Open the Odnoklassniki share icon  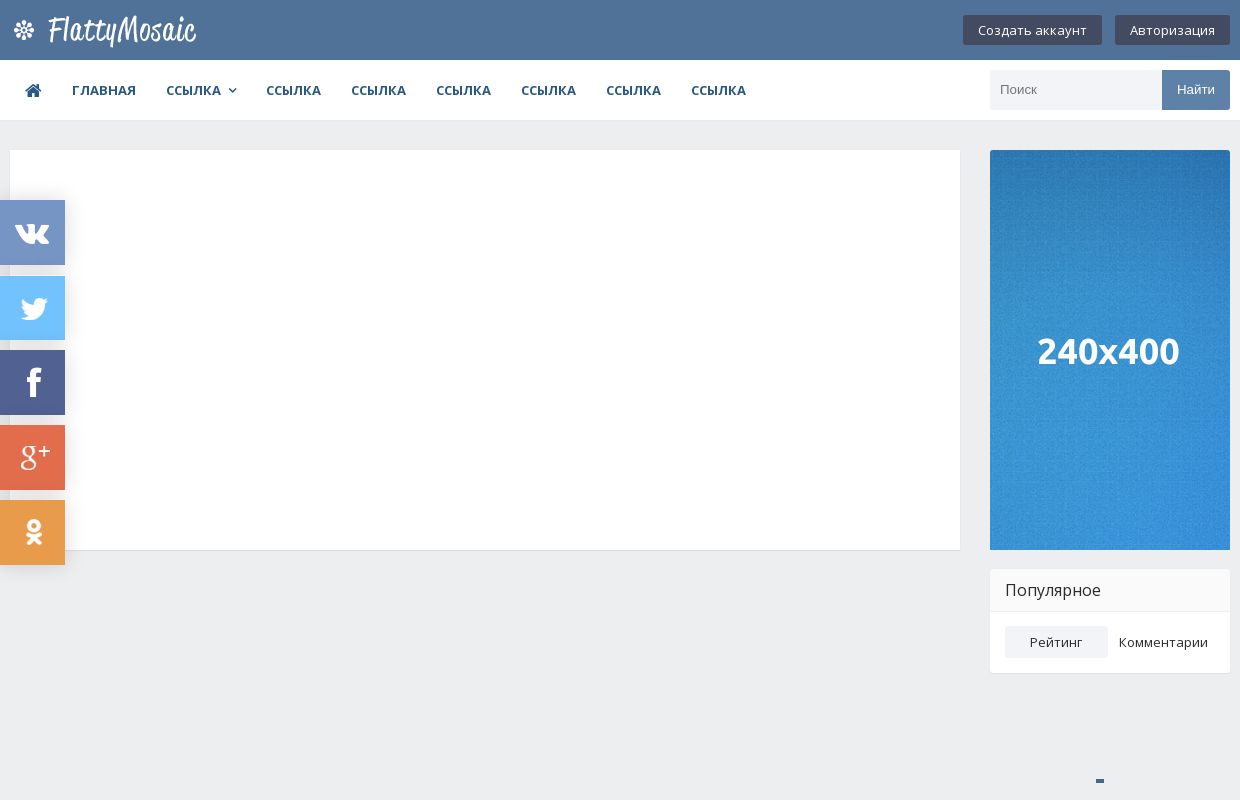tap(32, 532)
